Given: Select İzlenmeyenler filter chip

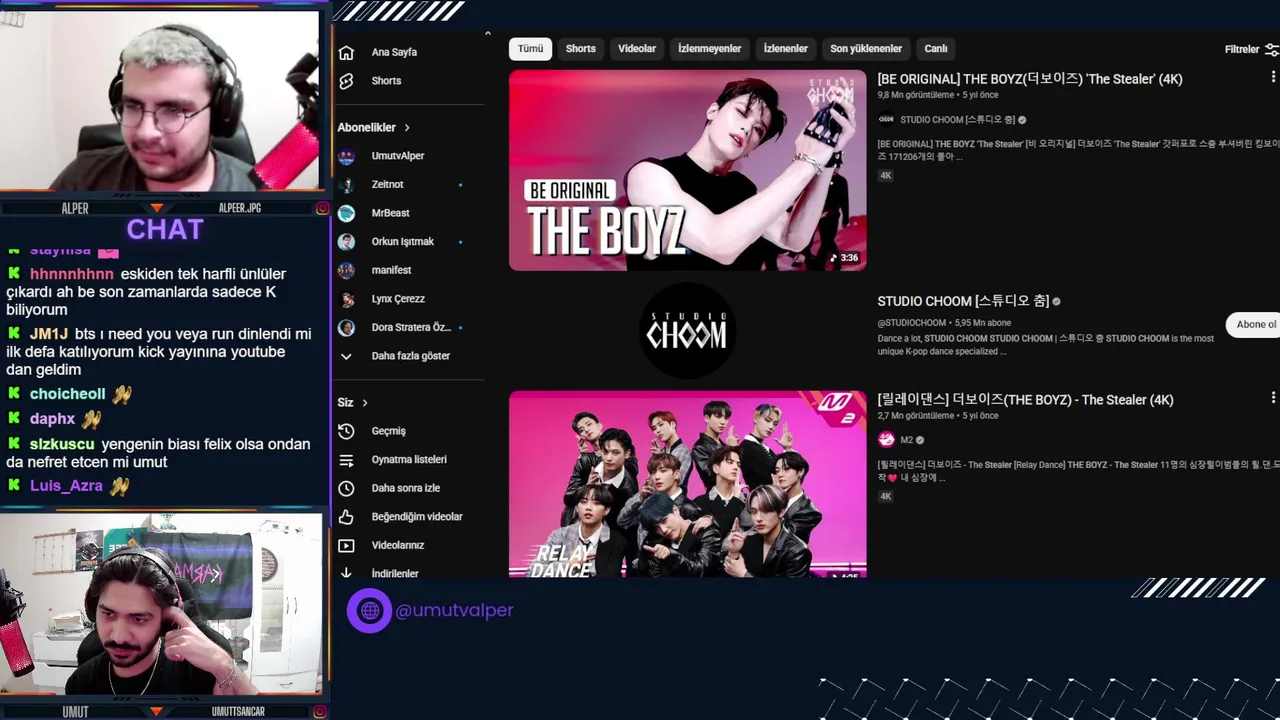Looking at the screenshot, I should point(710,49).
